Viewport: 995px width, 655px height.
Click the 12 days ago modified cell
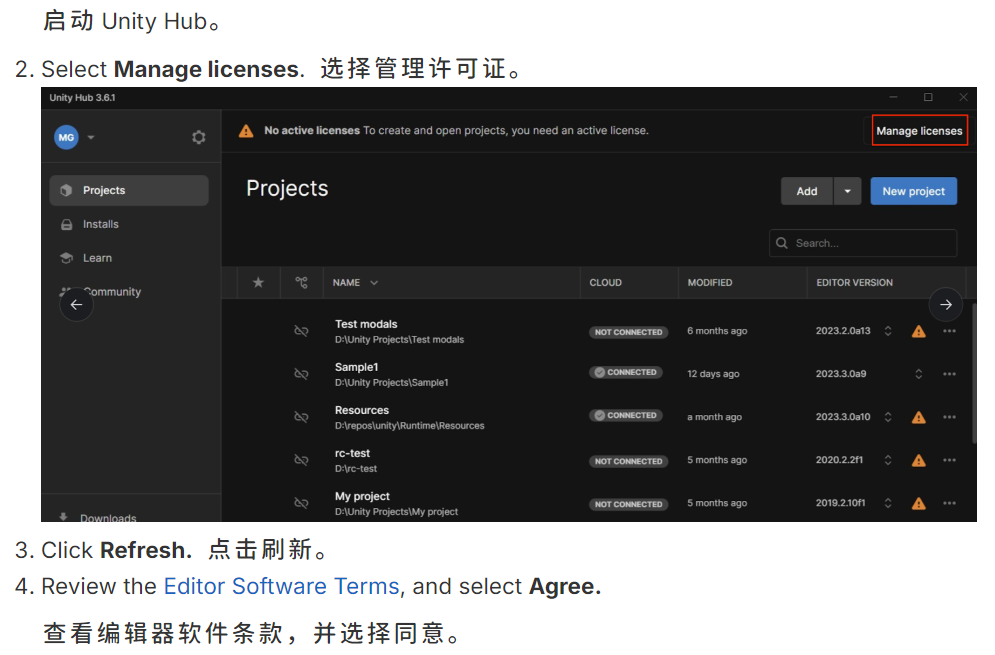[713, 374]
